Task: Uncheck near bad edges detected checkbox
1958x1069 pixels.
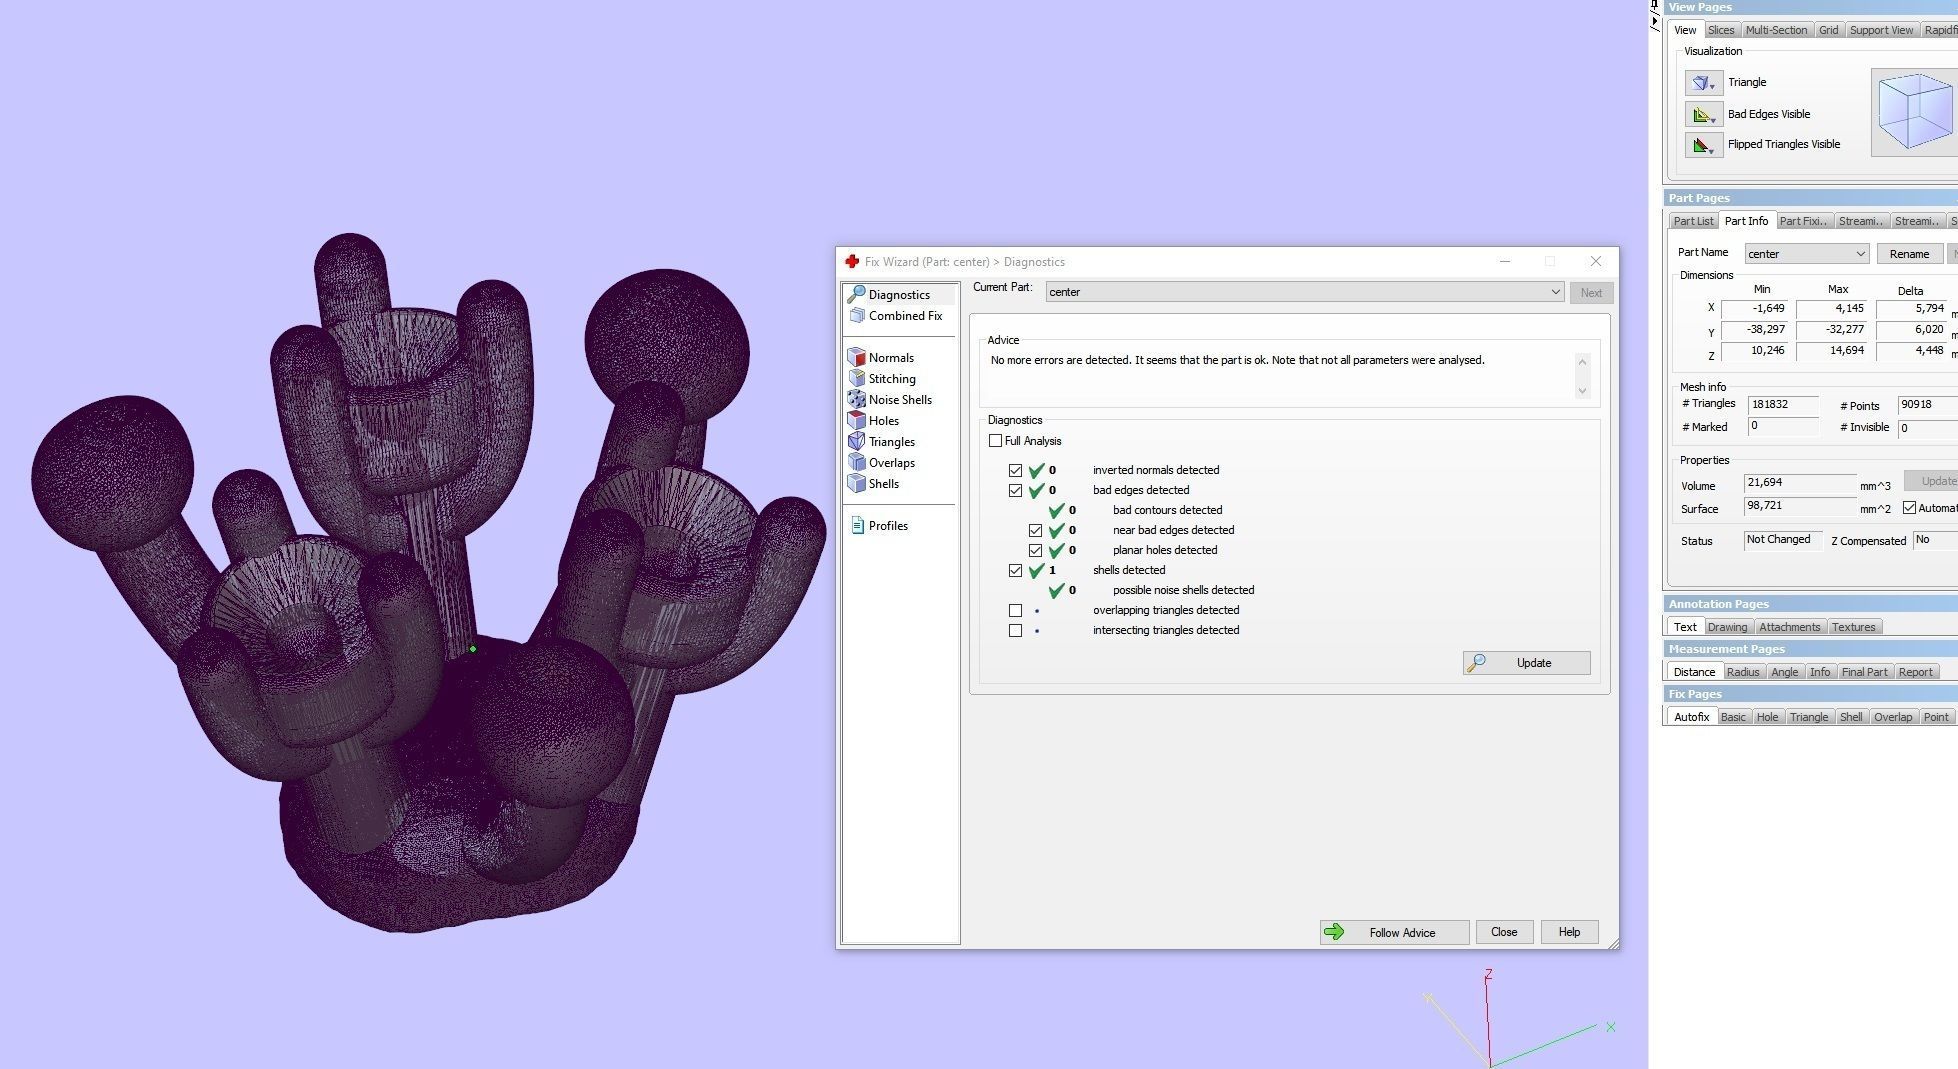Action: point(1035,530)
